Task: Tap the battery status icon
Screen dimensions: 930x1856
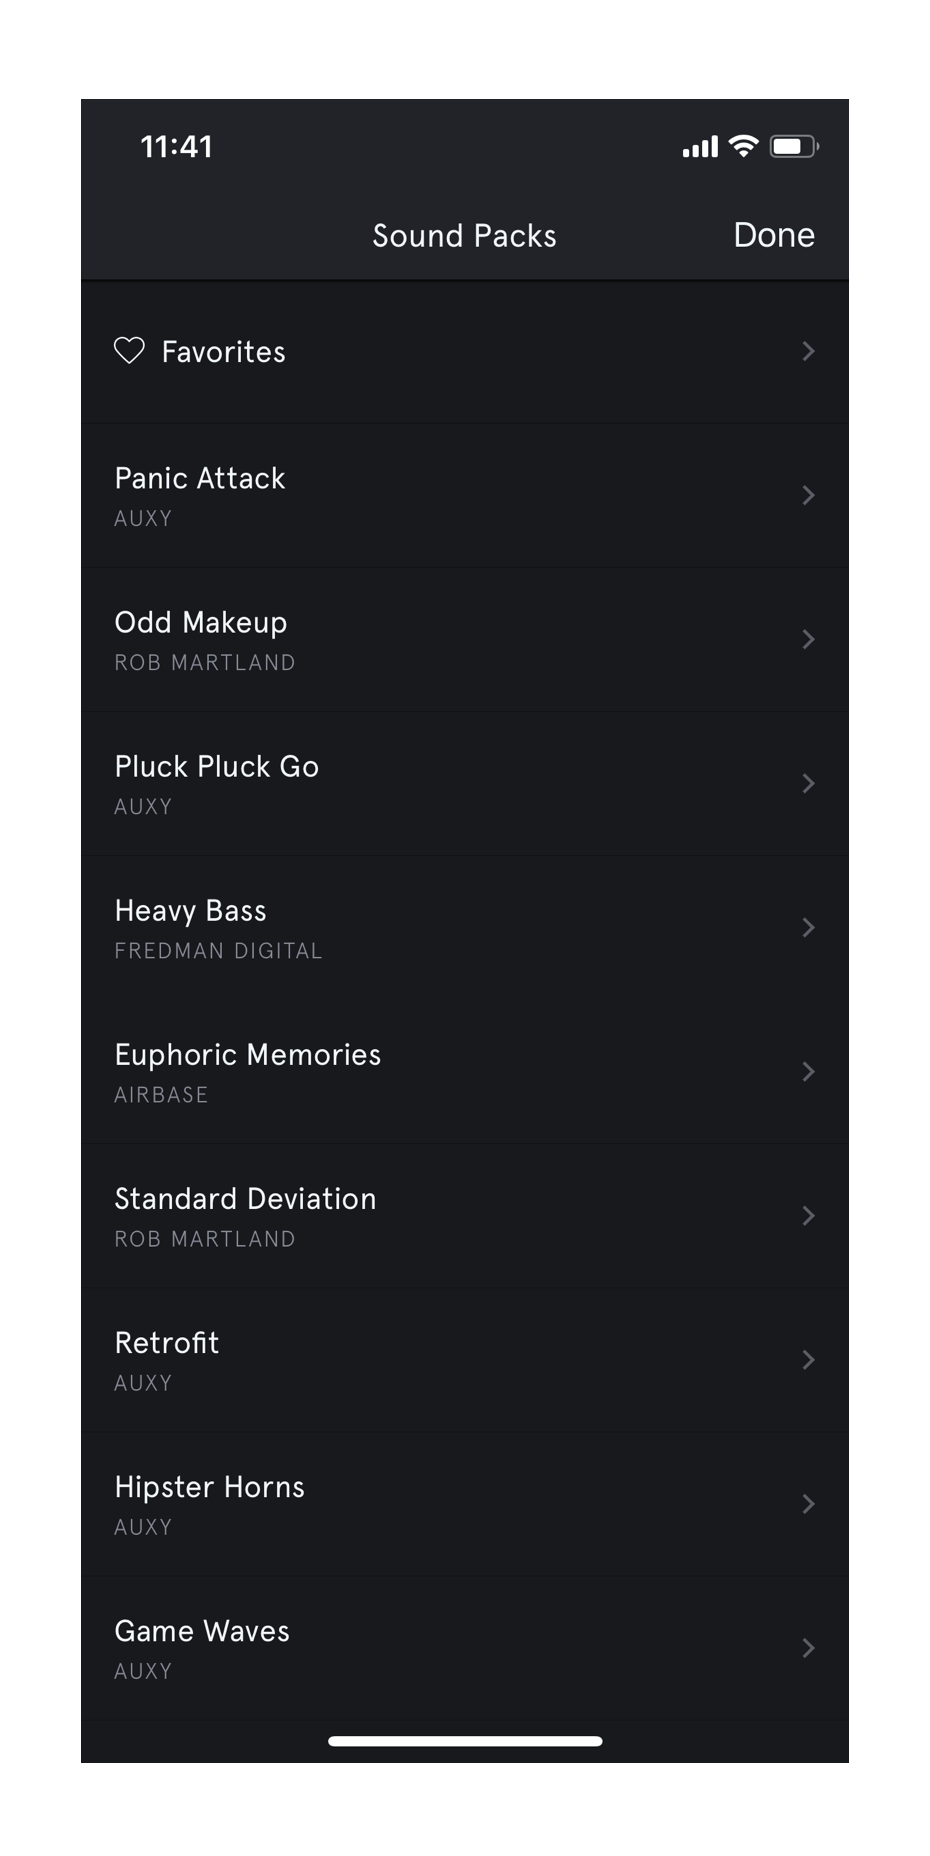Action: (x=793, y=146)
